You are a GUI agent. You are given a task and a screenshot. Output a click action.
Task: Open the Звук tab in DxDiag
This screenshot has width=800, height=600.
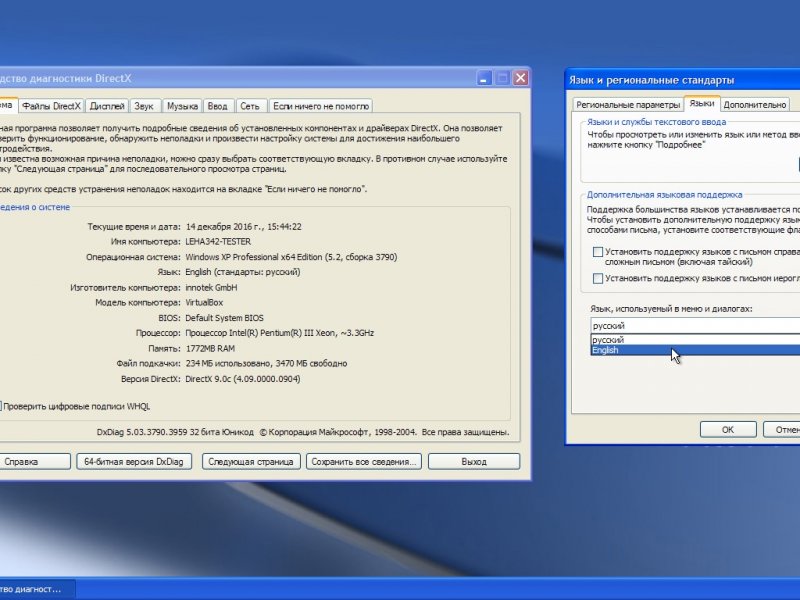coord(144,106)
